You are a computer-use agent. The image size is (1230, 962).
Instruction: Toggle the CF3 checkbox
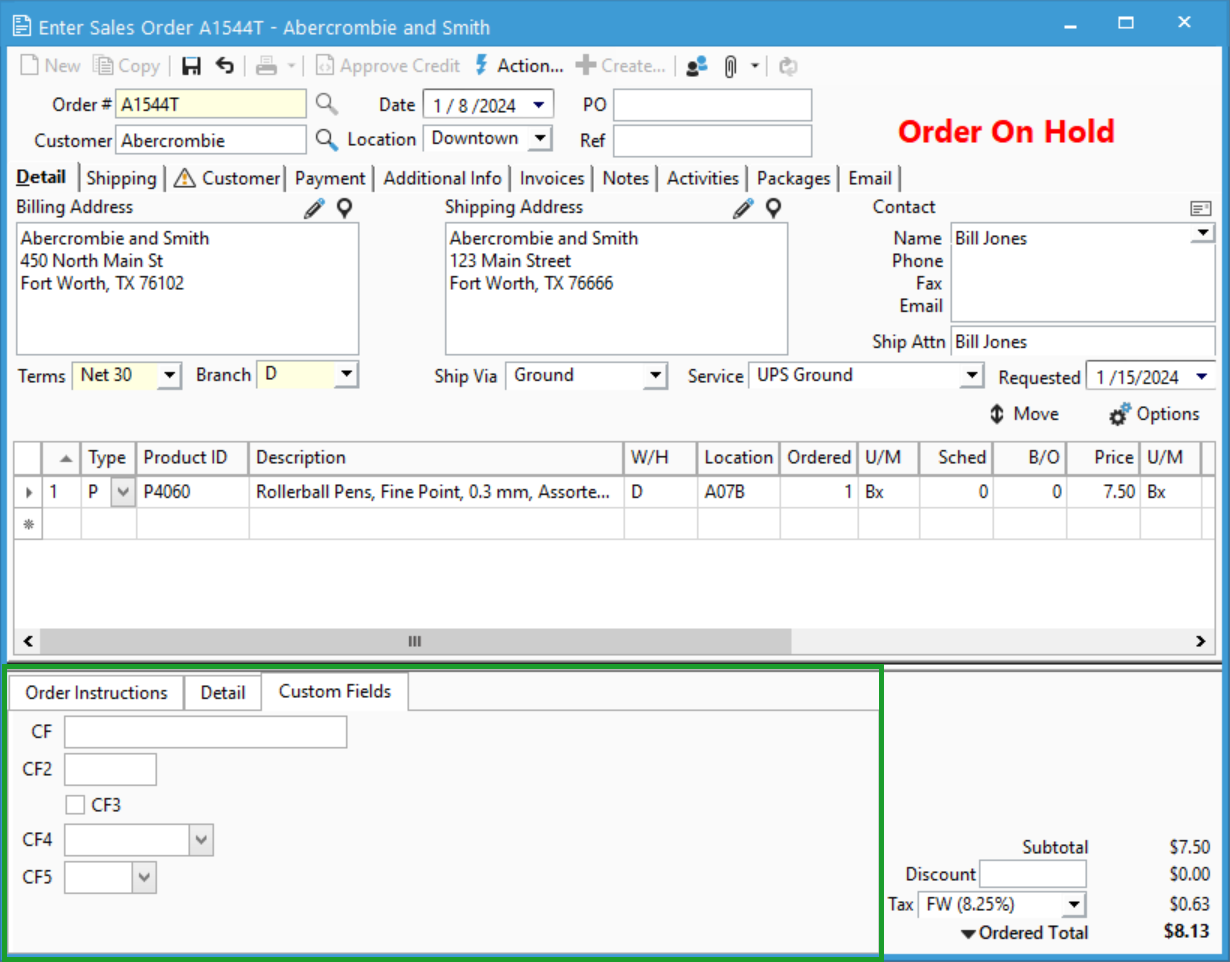click(x=74, y=804)
